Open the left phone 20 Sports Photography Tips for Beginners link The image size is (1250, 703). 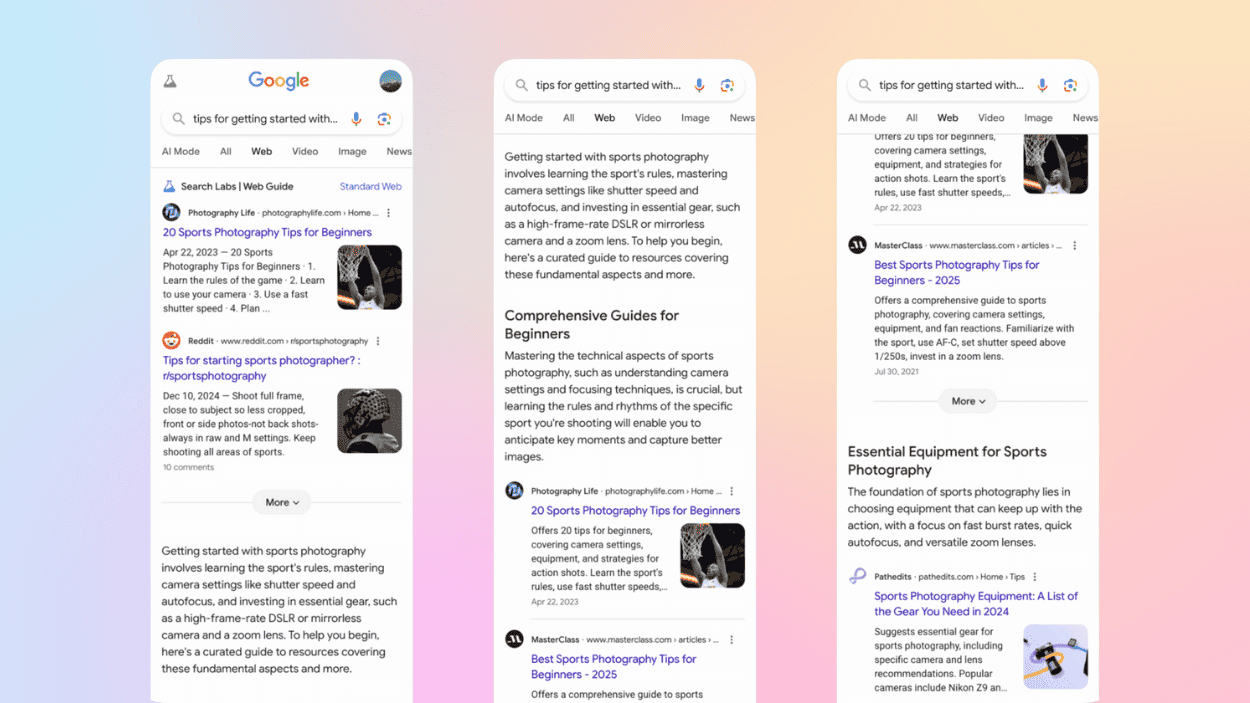267,232
